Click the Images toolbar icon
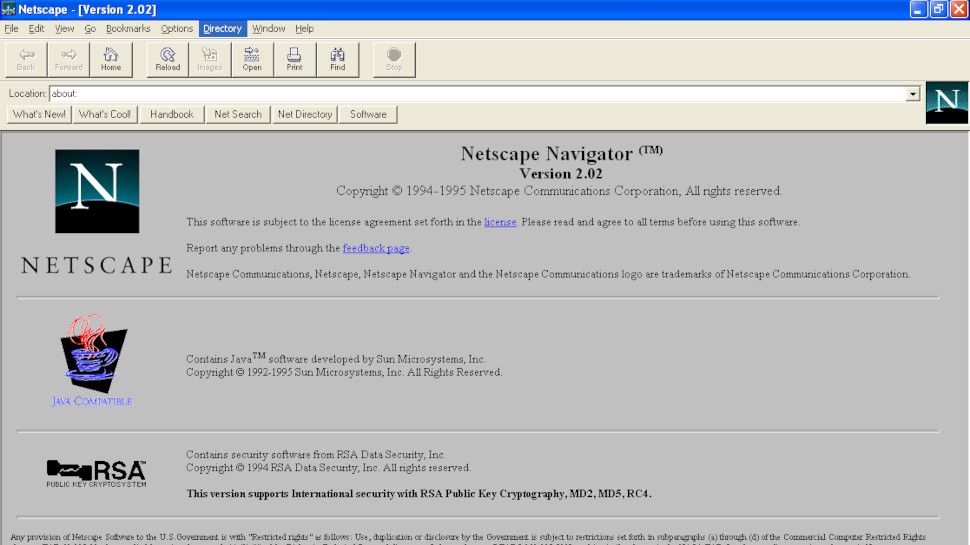This screenshot has width=970, height=545. point(210,59)
